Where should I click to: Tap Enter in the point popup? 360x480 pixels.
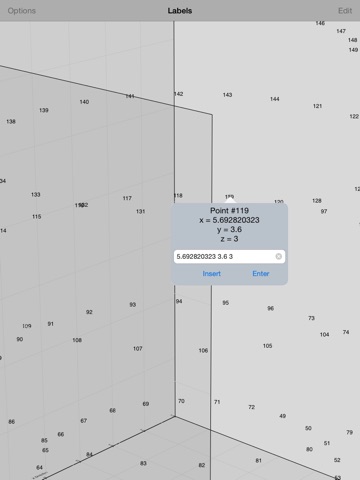(x=261, y=274)
